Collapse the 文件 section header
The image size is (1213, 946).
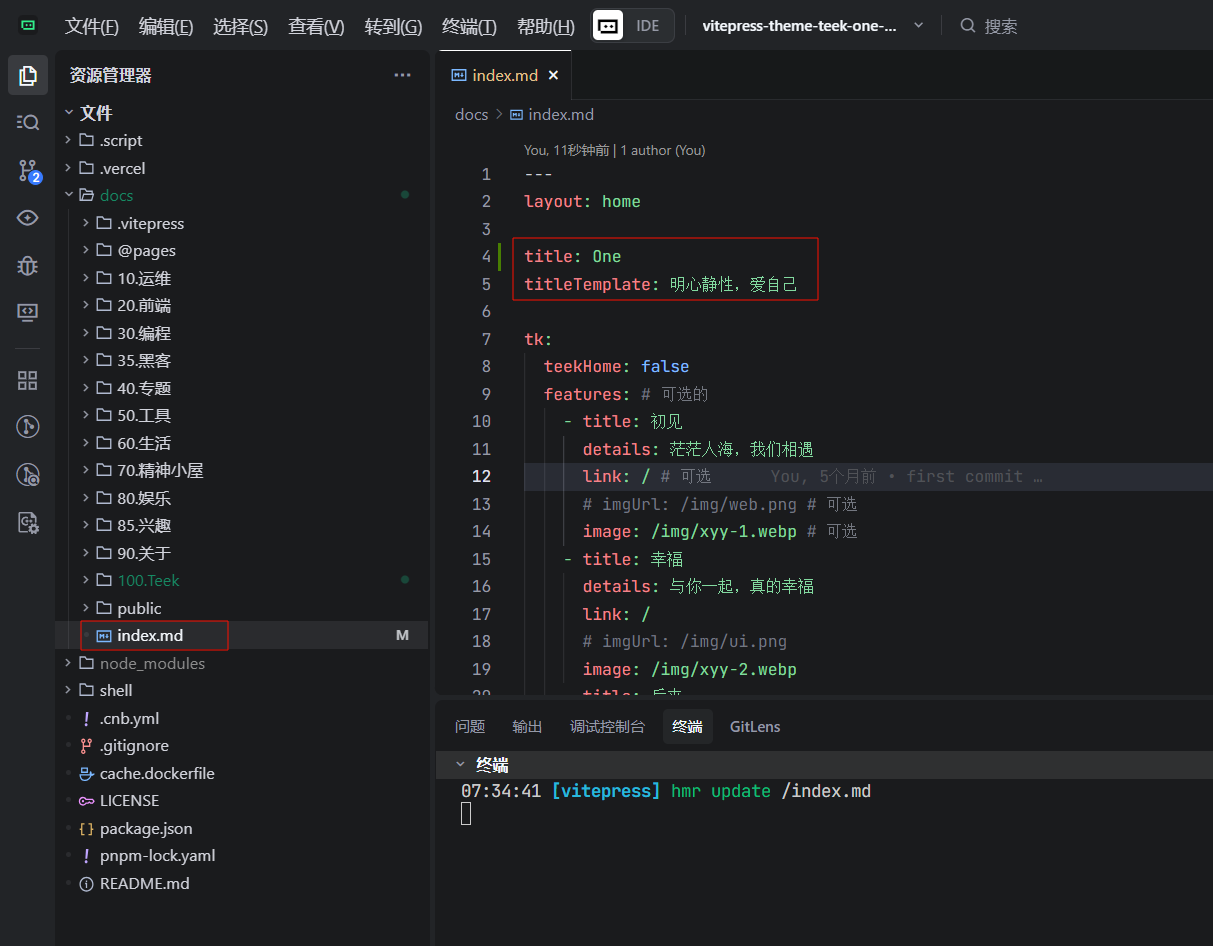(x=242, y=113)
